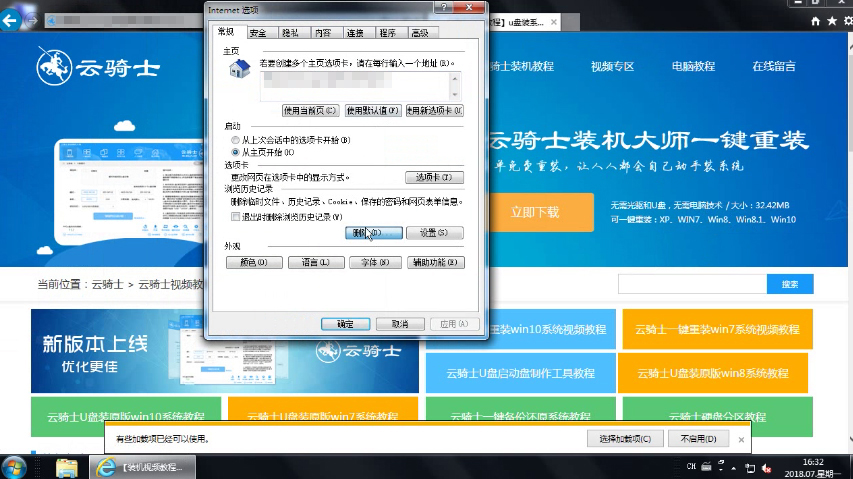Click the blue 搜索 button
Viewport: 853px width, 479px height.
(790, 284)
